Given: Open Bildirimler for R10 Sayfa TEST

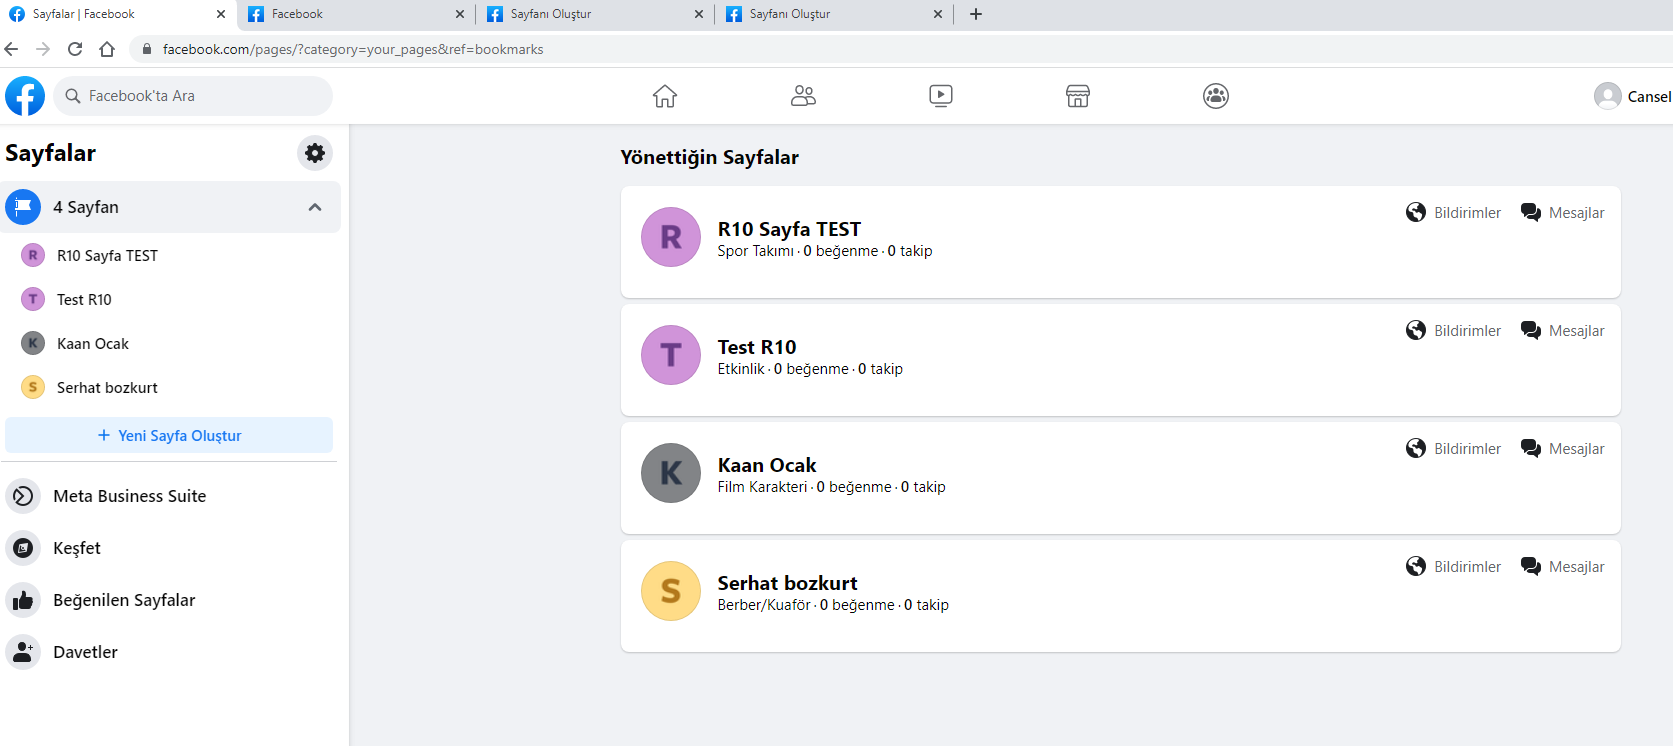Looking at the screenshot, I should coord(1467,213).
